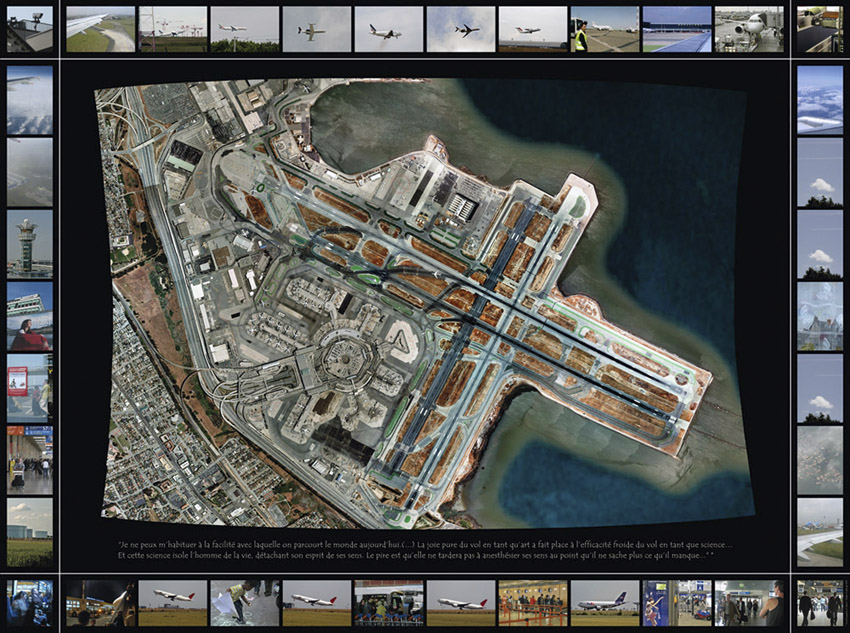Image resolution: width=850 pixels, height=633 pixels.
Task: Select the rooftop security camera thumbnail
Action: 29,29
